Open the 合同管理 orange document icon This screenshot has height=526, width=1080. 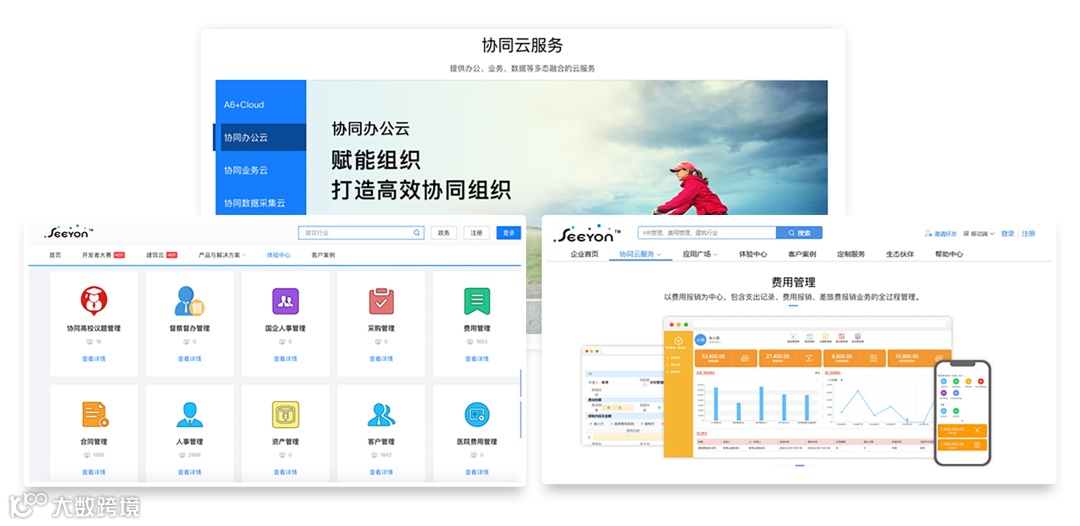pyautogui.click(x=94, y=414)
